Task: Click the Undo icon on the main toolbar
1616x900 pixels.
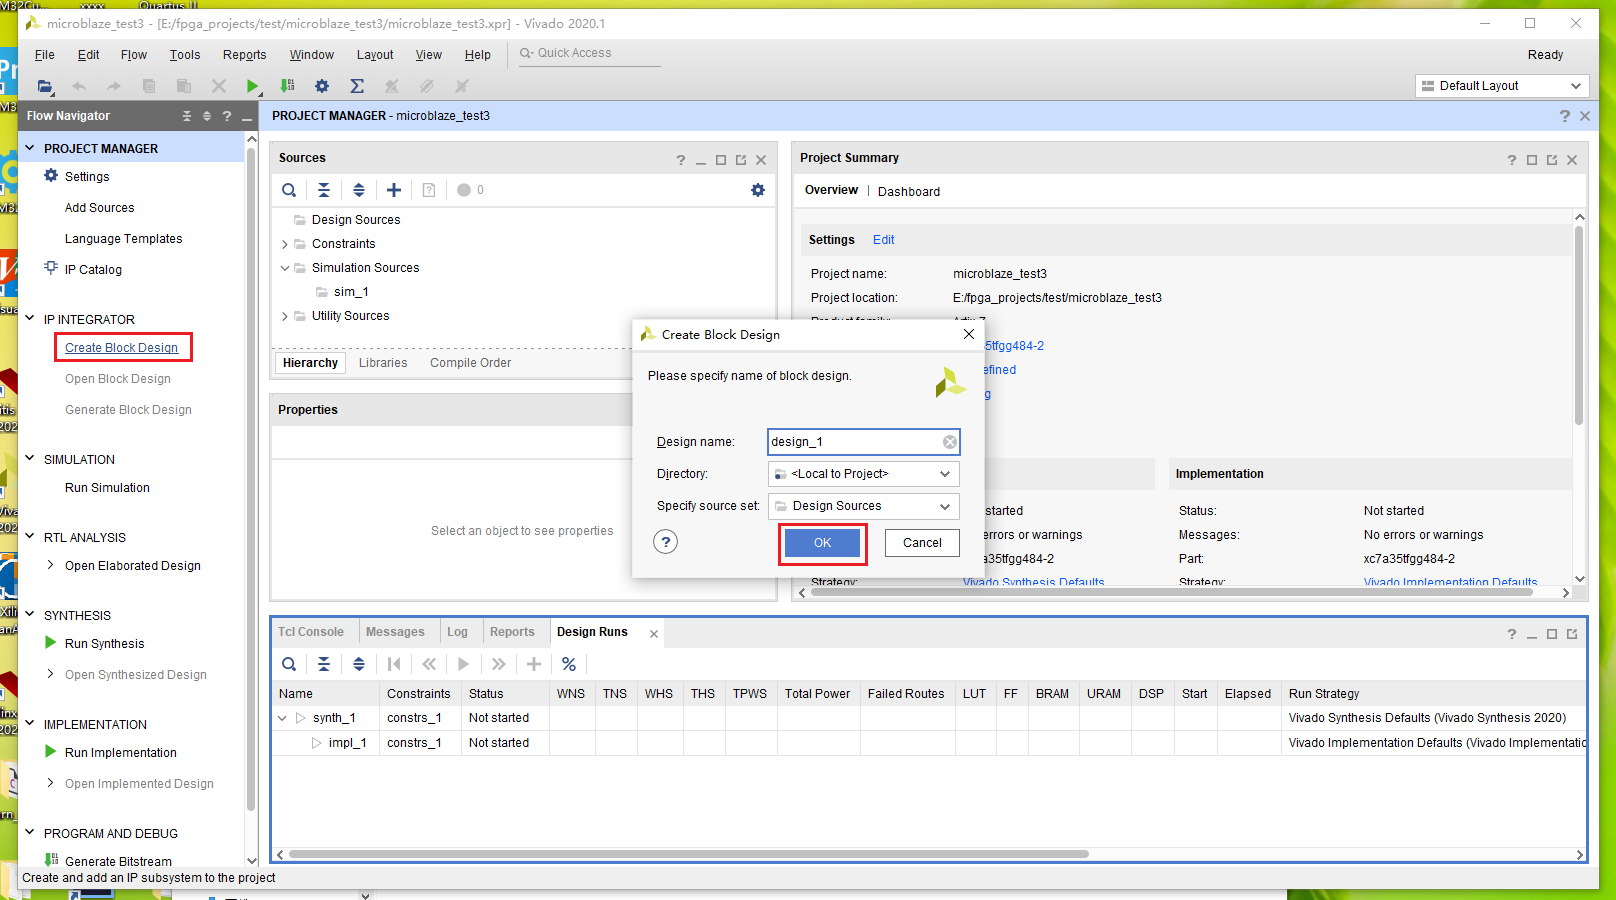Action: tap(80, 86)
